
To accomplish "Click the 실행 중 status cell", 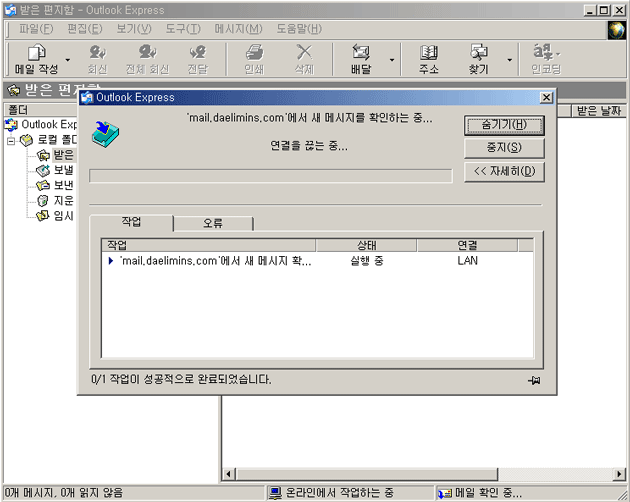I will pos(366,261).
